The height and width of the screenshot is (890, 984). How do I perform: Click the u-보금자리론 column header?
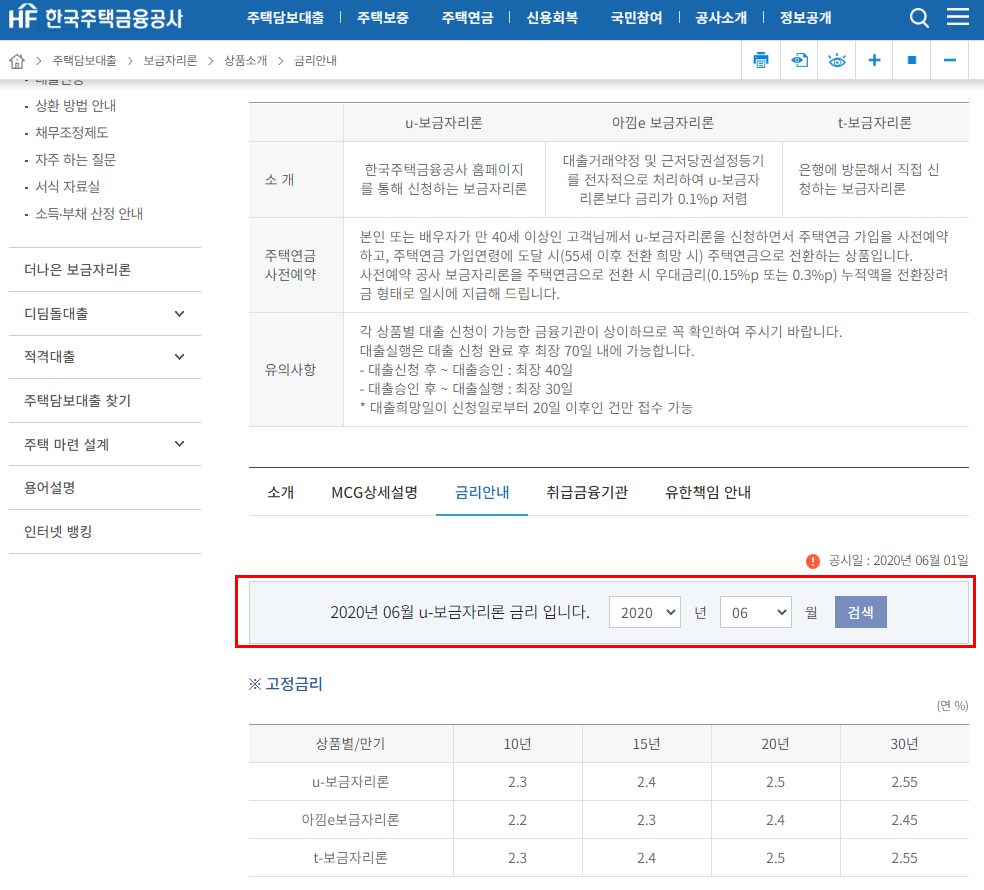click(444, 123)
